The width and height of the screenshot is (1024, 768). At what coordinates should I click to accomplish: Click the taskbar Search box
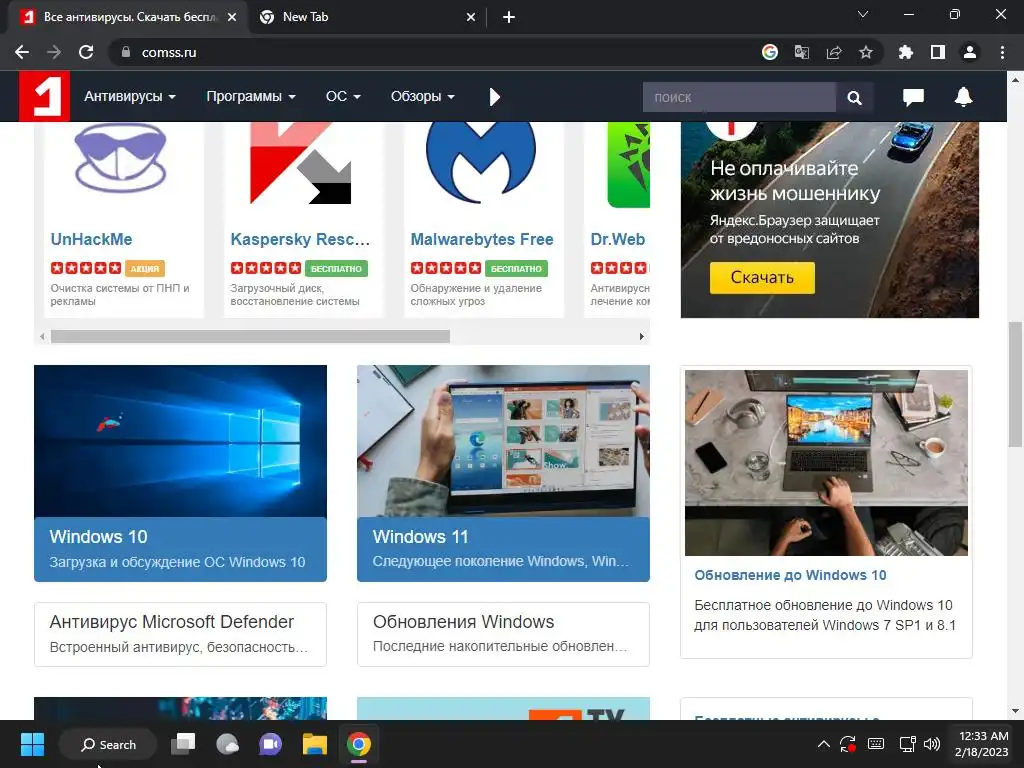pos(108,744)
